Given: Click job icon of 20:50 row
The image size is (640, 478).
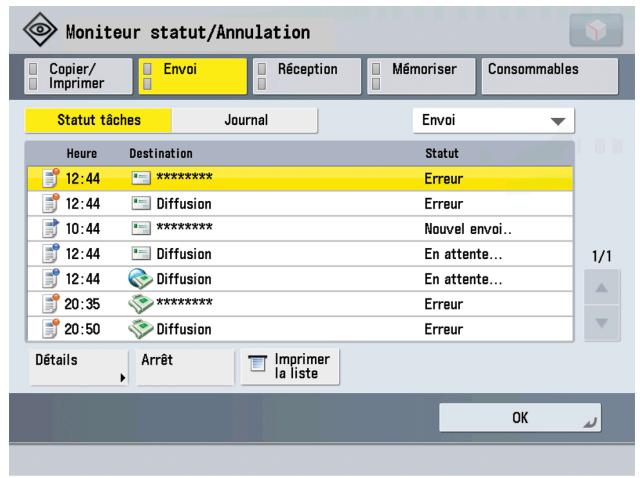Looking at the screenshot, I should click(x=51, y=329).
